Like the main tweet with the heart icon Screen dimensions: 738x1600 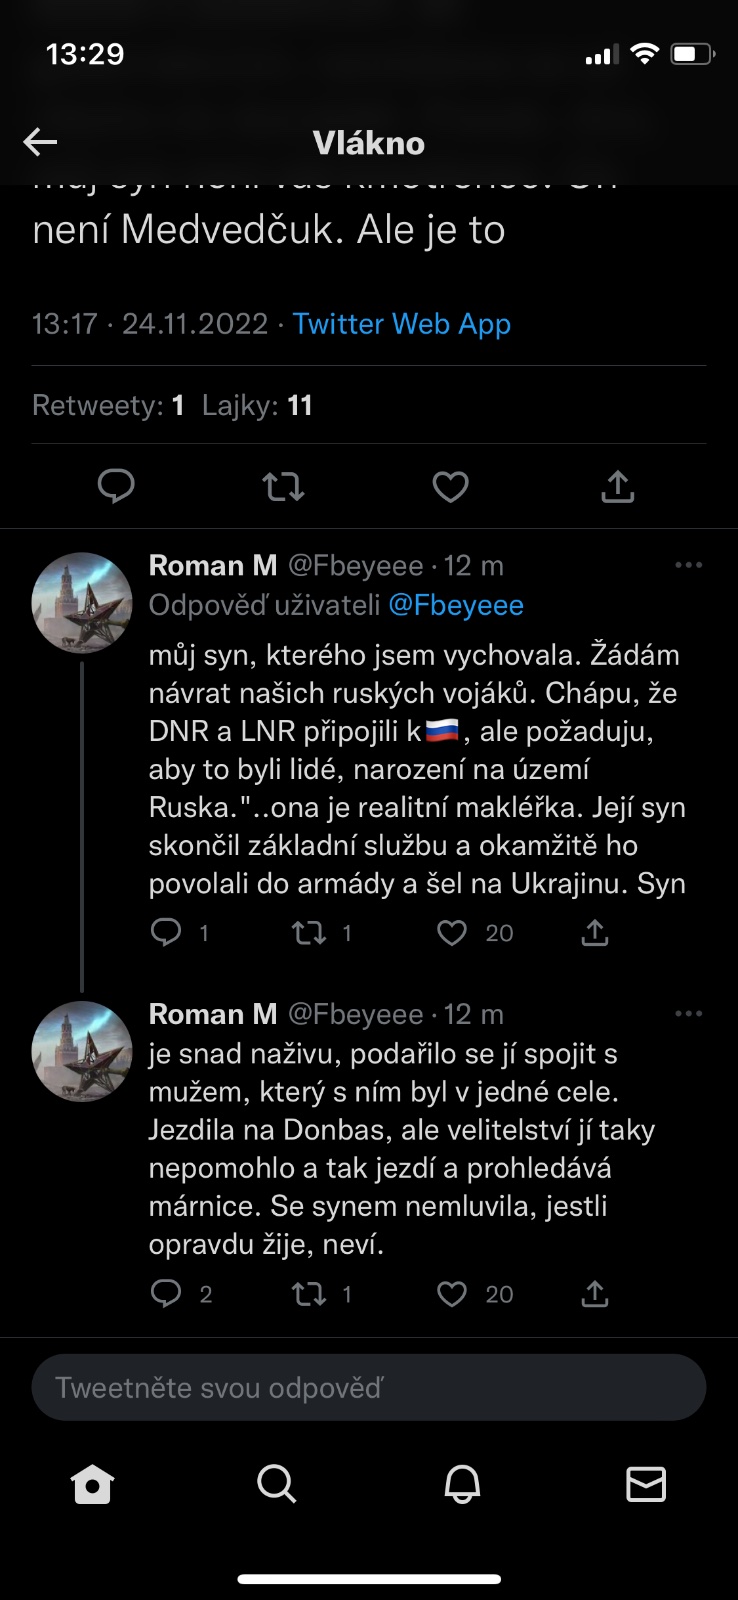pyautogui.click(x=450, y=487)
